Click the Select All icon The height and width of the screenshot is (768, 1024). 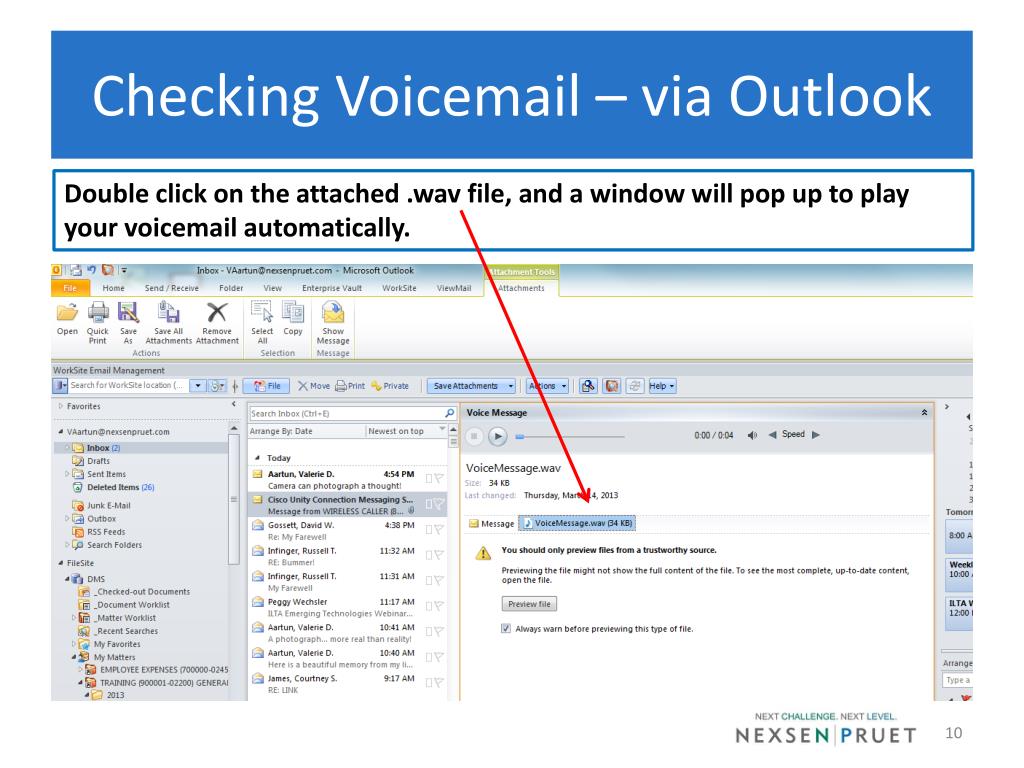[262, 313]
